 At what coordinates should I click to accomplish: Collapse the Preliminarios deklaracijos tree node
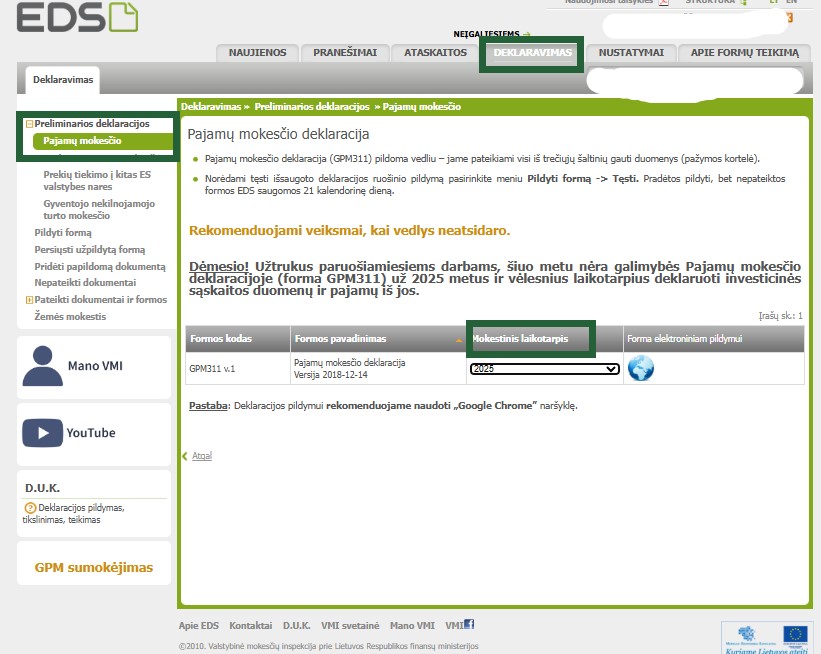pos(29,124)
